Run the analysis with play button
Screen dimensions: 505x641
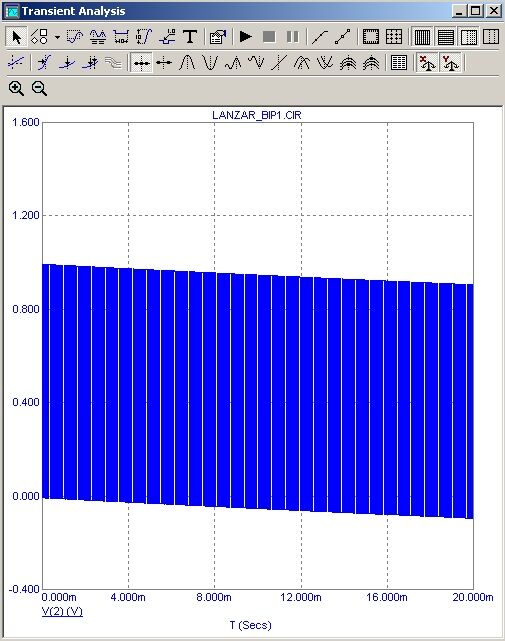[245, 37]
